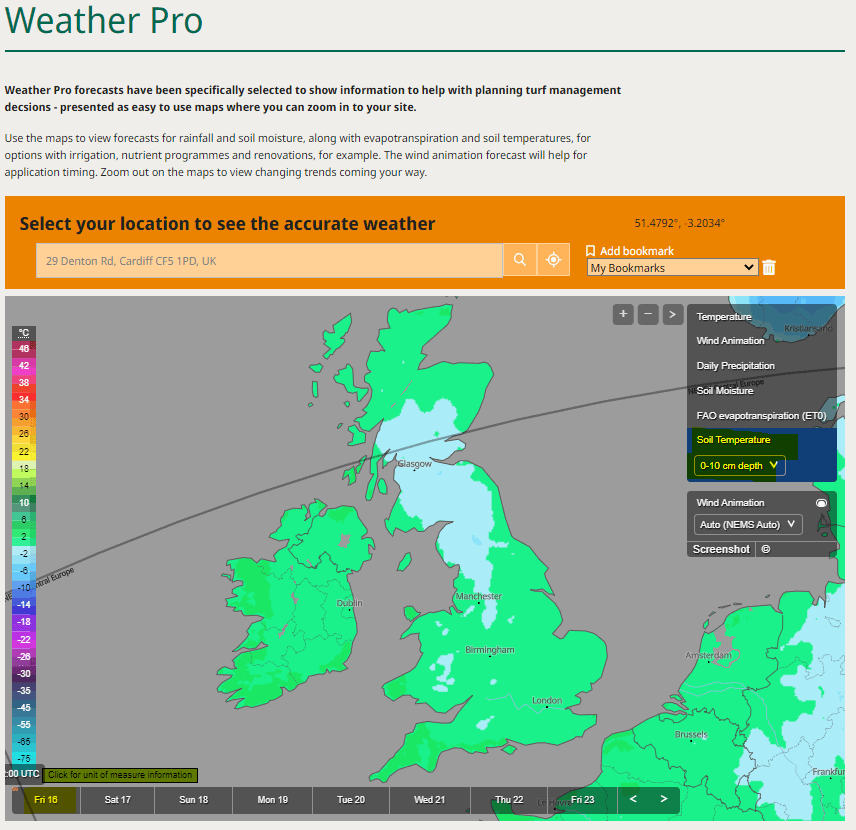Select the Daily Precipitation map layer

[x=736, y=366]
